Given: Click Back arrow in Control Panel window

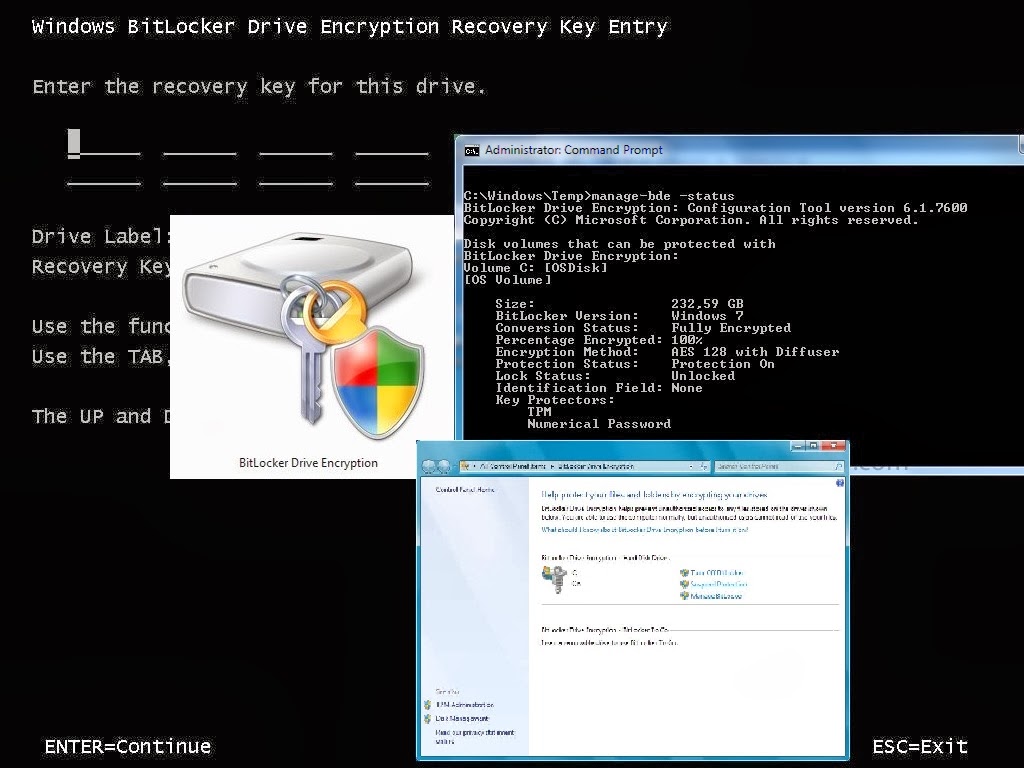Looking at the screenshot, I should point(429,466).
